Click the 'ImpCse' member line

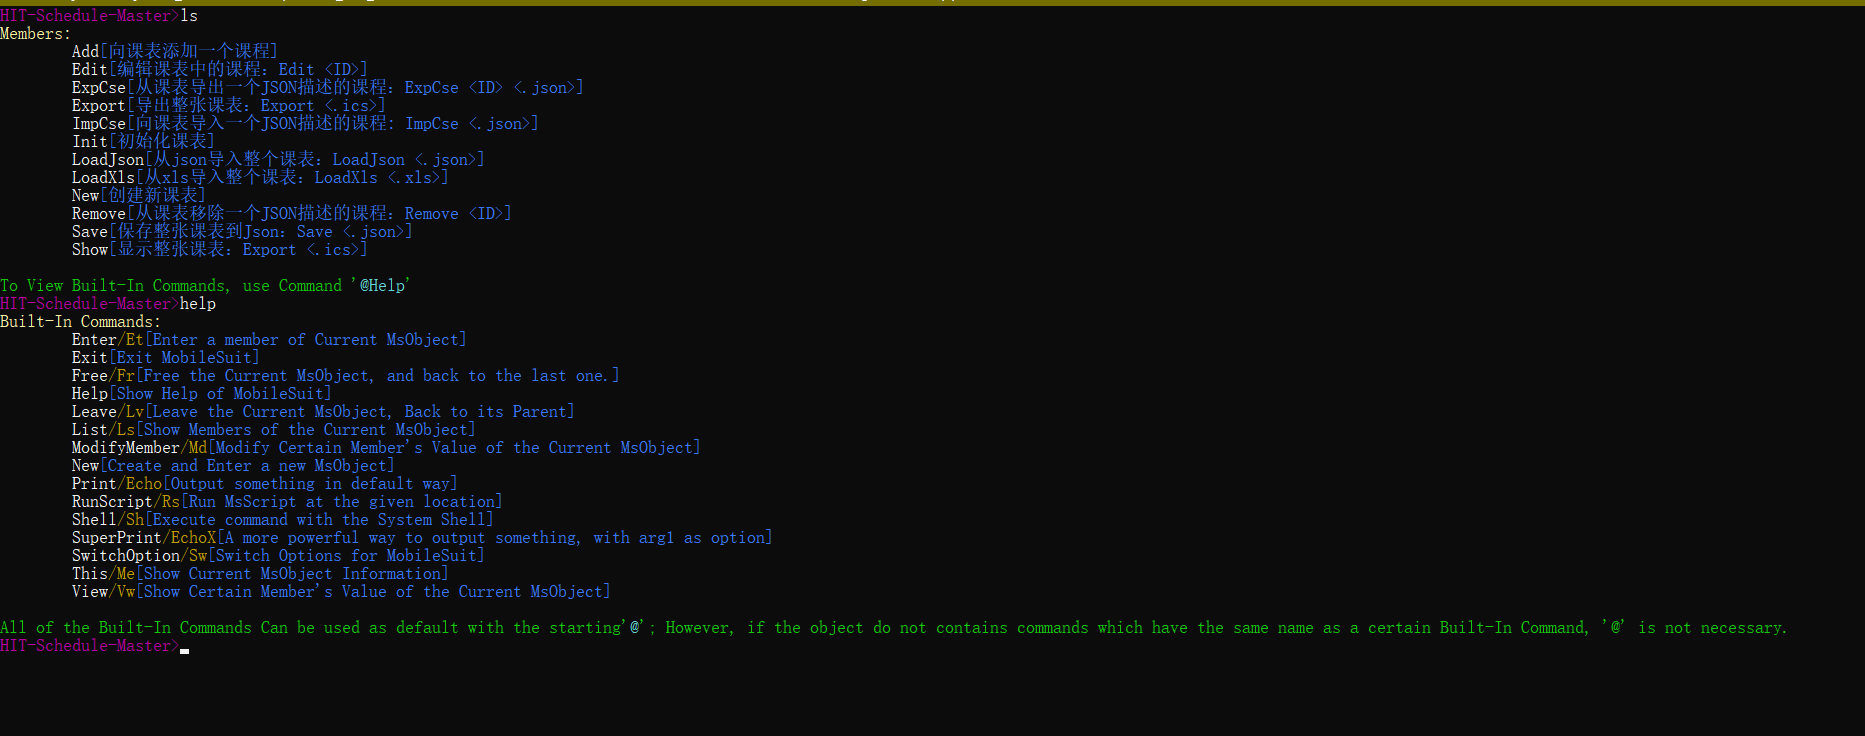(305, 123)
